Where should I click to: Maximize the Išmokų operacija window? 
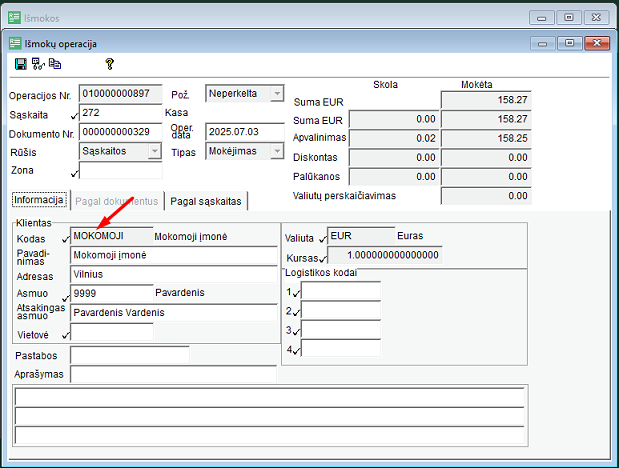[570, 43]
